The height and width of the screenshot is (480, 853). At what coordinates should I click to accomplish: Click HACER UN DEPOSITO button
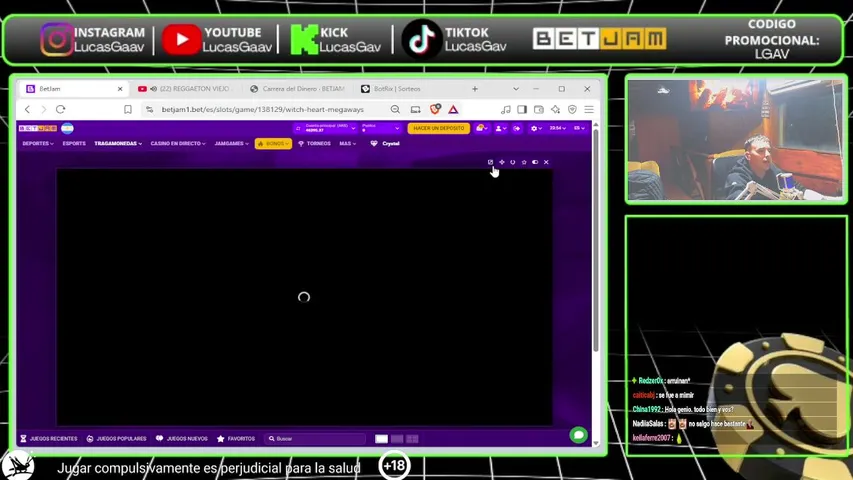coord(438,128)
